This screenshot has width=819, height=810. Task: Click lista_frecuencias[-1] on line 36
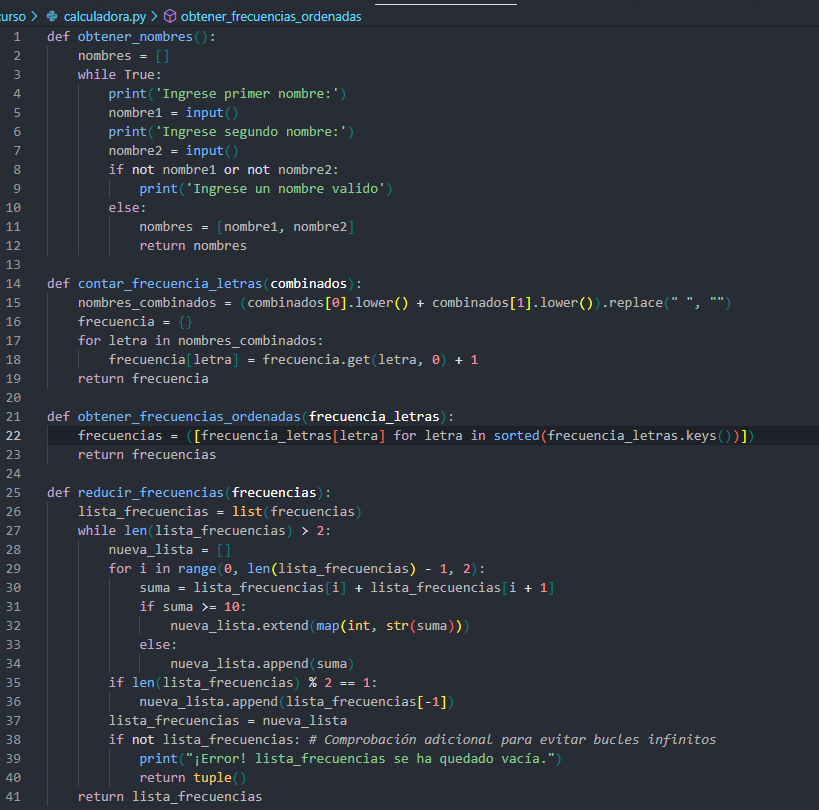coord(366,701)
